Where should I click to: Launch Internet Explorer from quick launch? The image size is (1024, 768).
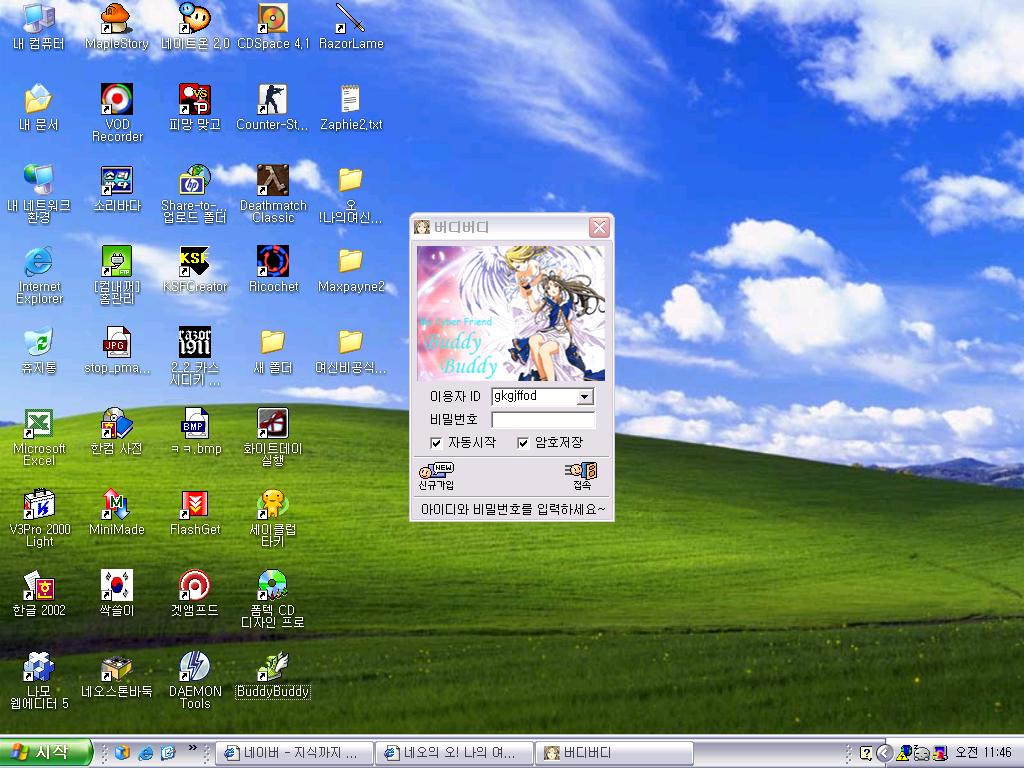pos(146,753)
